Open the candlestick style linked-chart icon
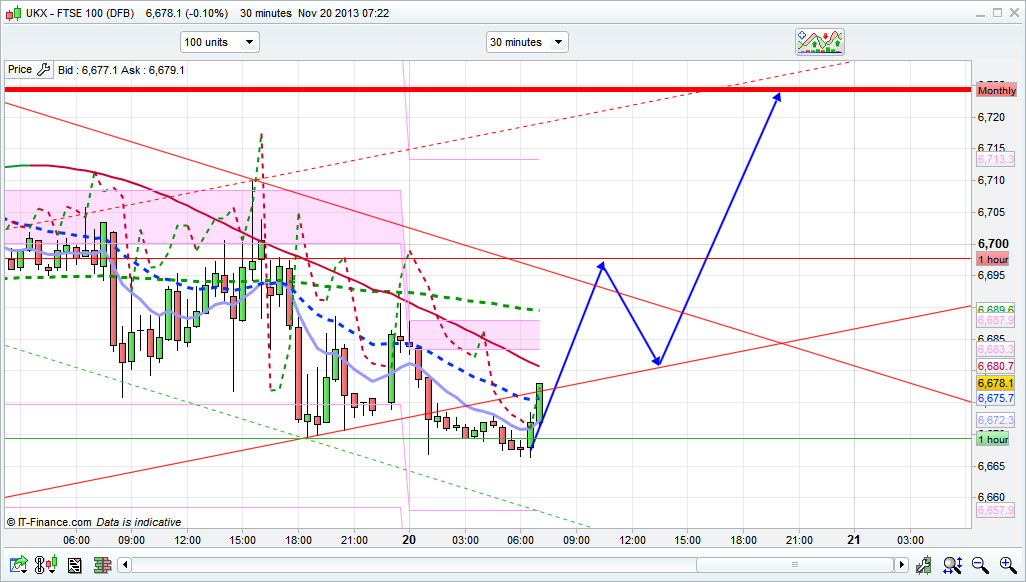This screenshot has width=1026, height=582. coord(46,565)
